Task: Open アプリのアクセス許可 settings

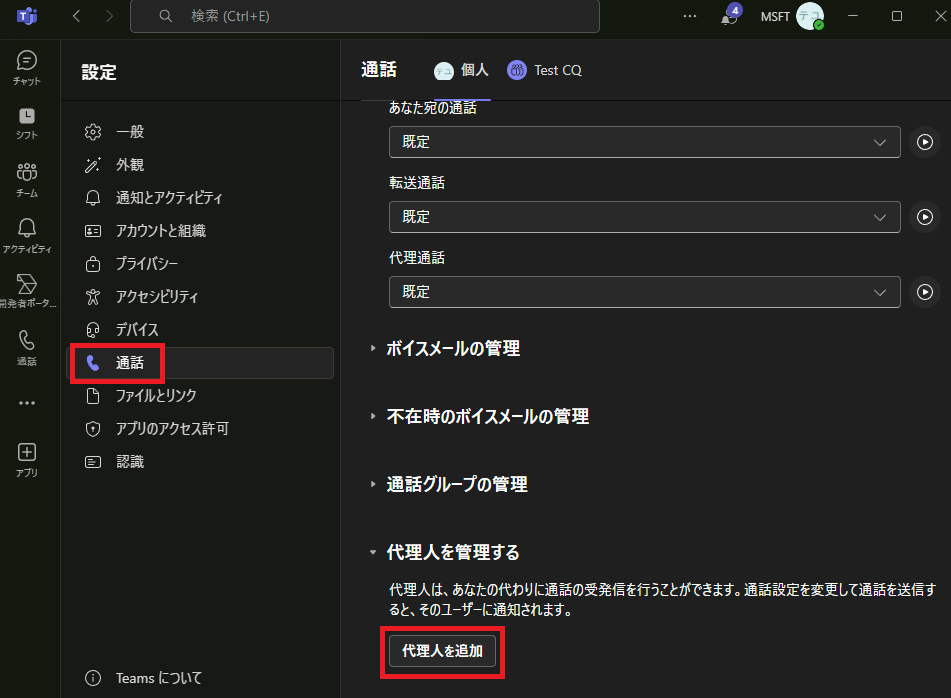Action: point(200,429)
